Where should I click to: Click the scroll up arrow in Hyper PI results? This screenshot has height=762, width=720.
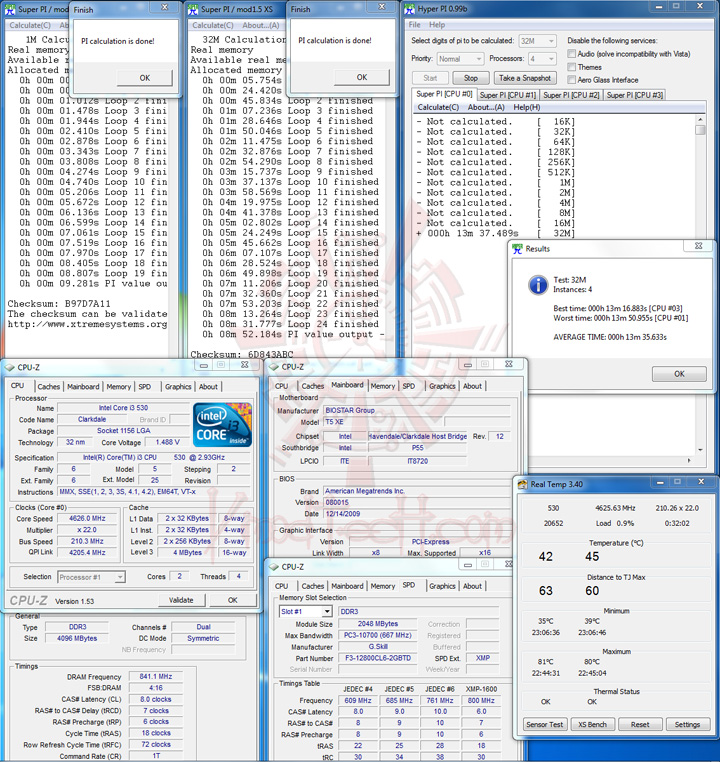[x=700, y=120]
